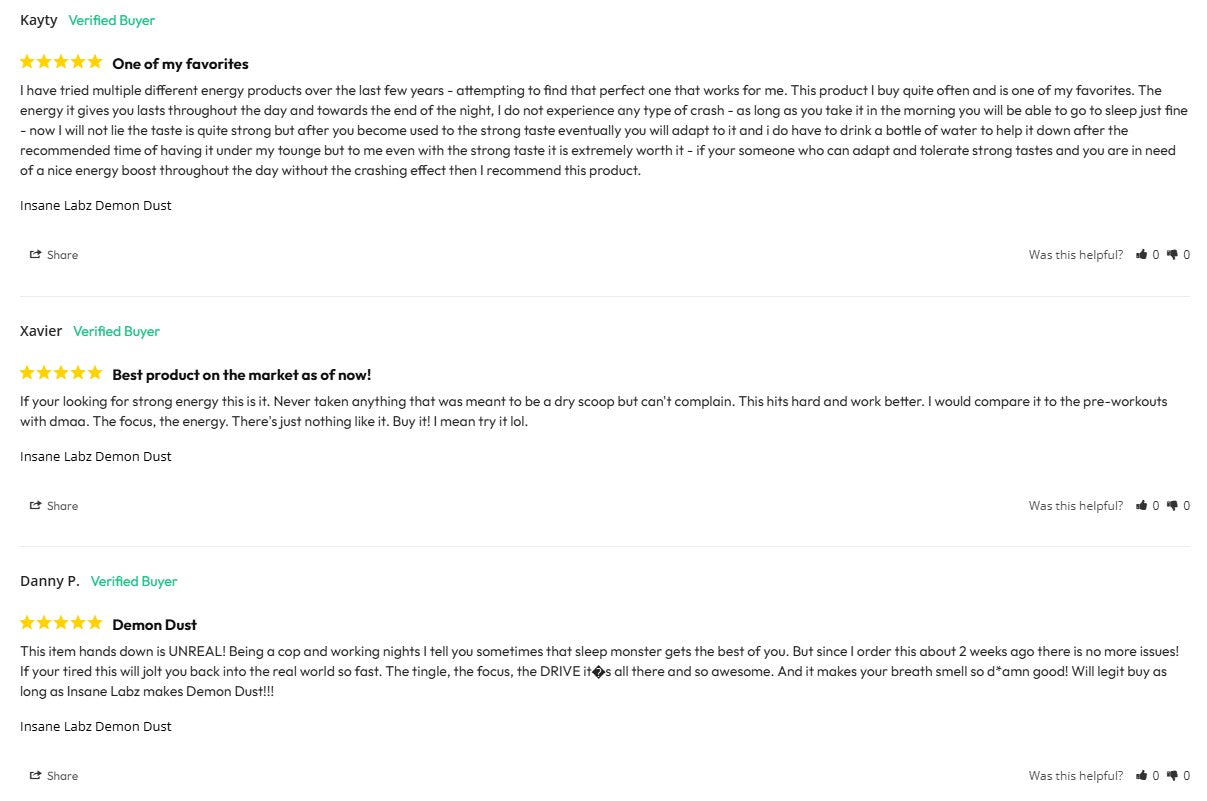Screen dimensions: 1207x801
Task: Downvote Xavier's review
Action: 1172,506
